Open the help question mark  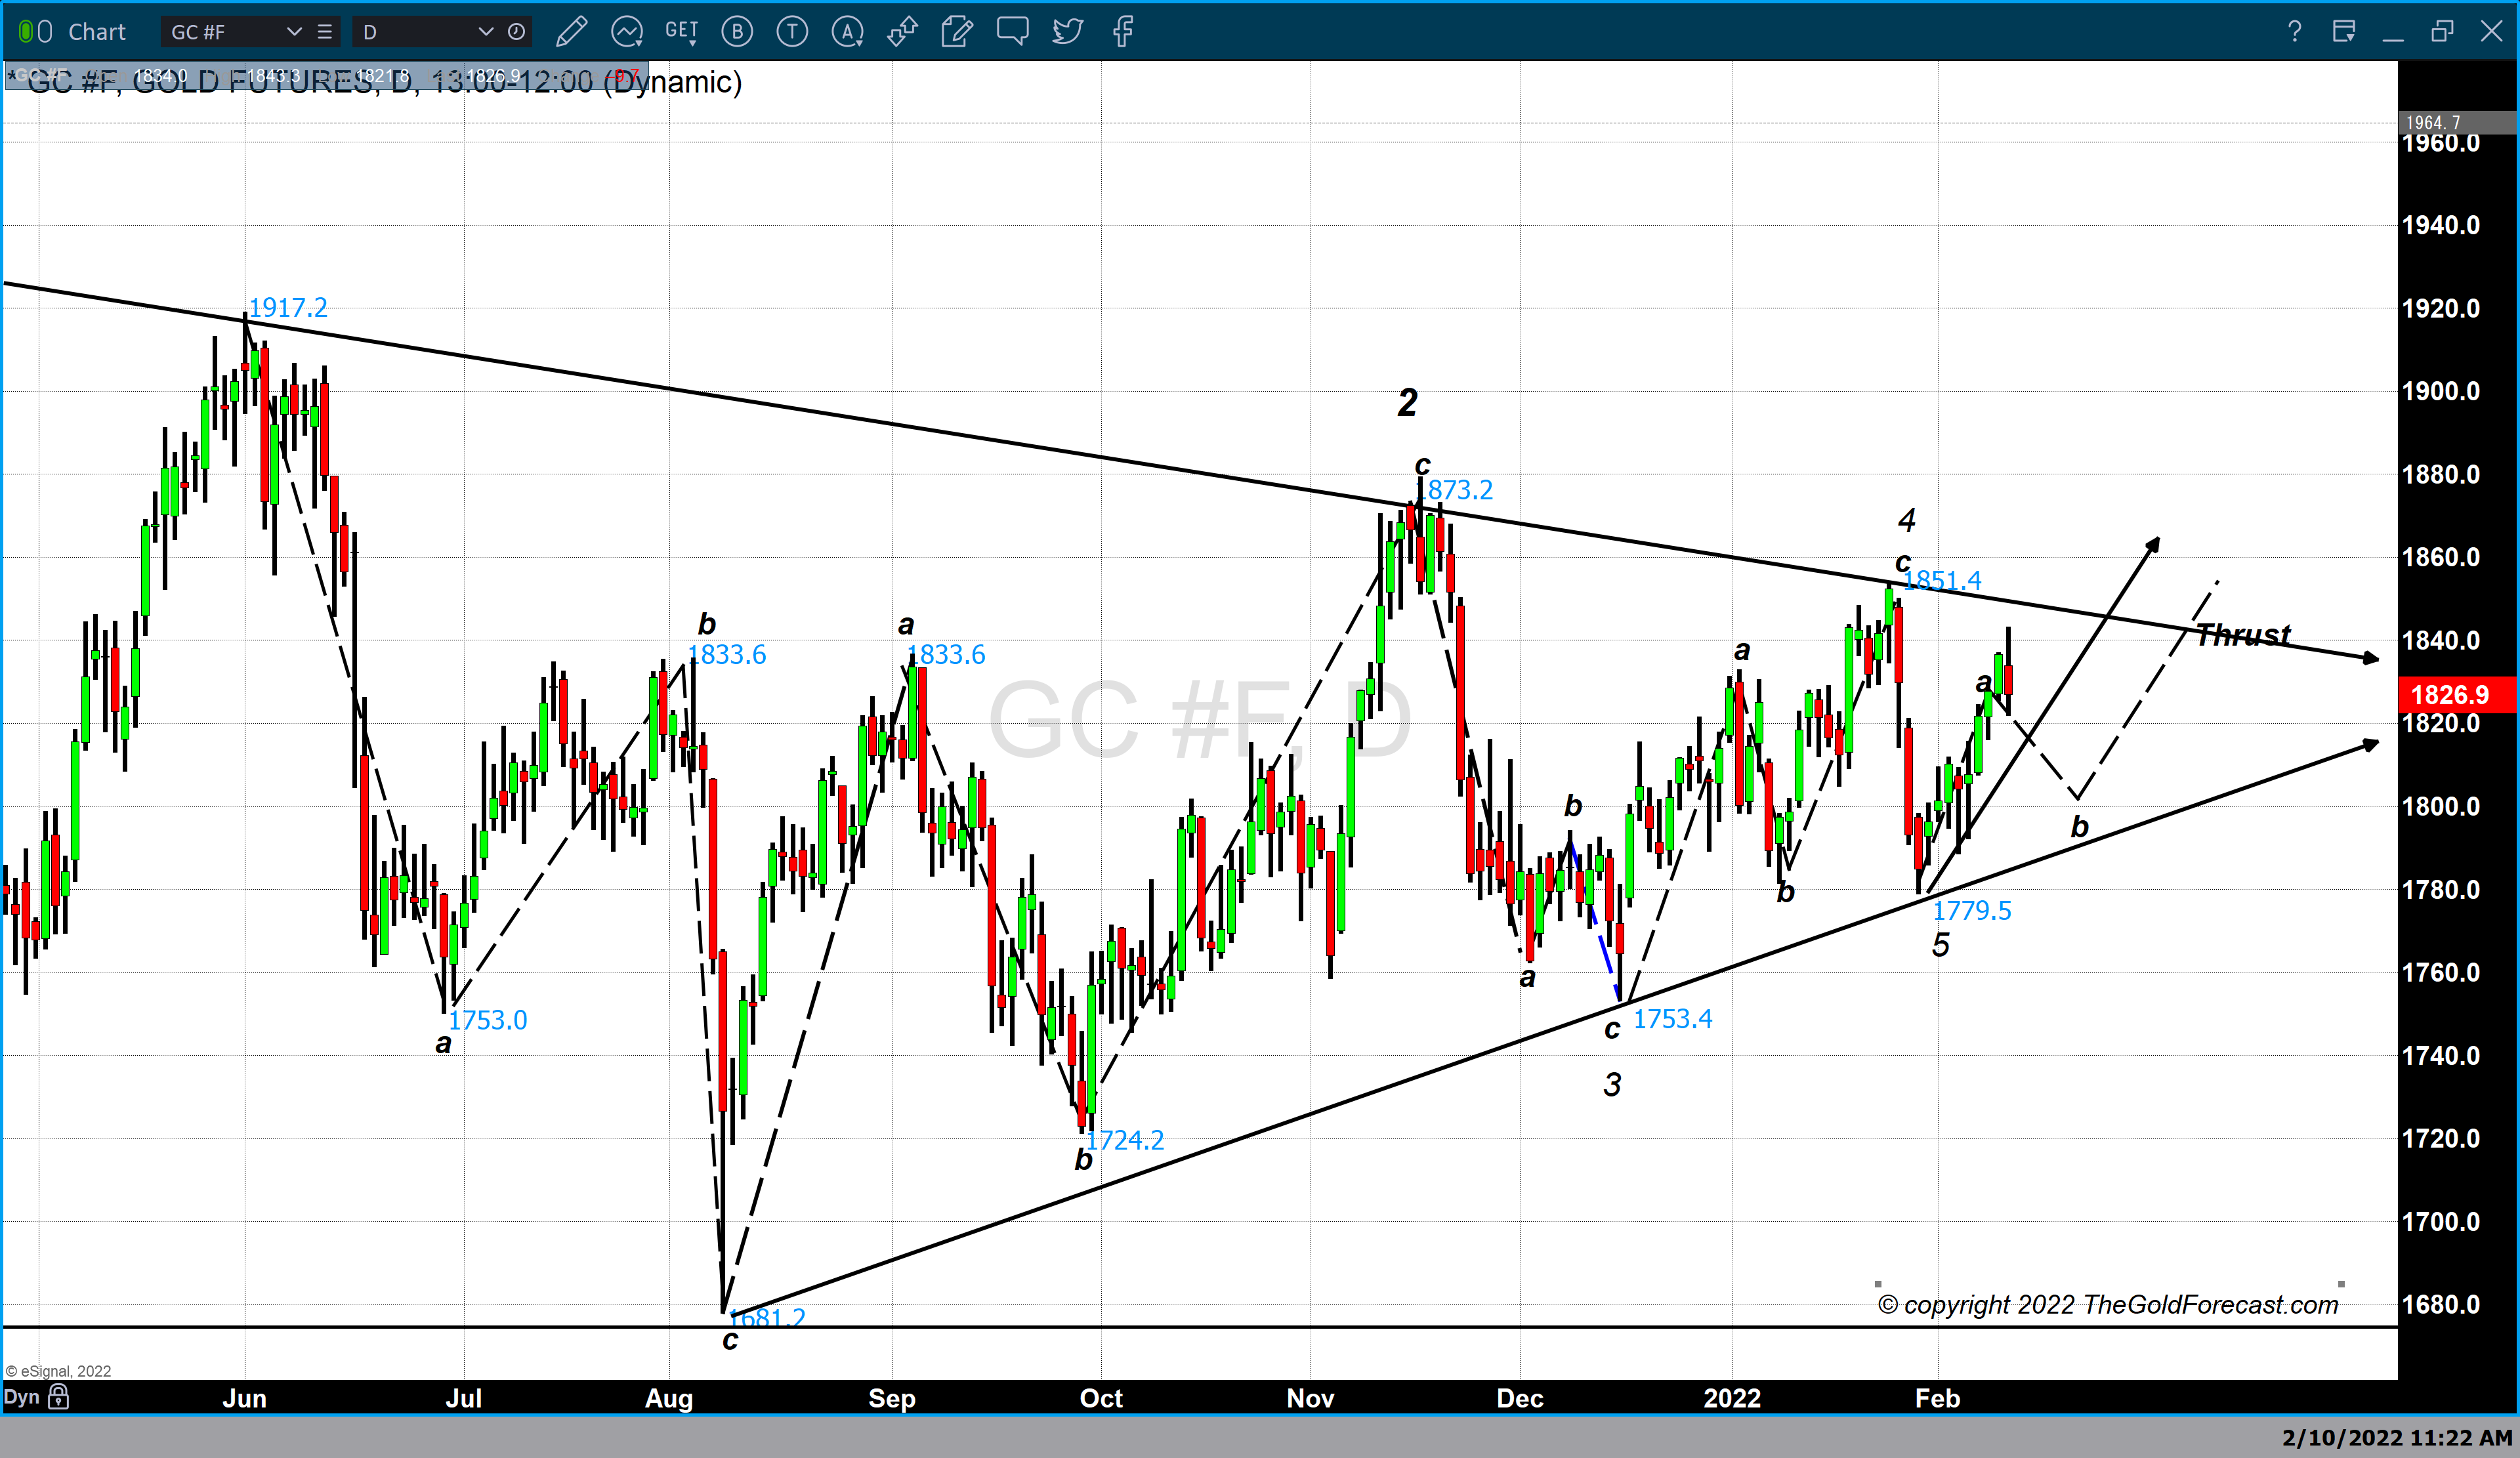2295,32
